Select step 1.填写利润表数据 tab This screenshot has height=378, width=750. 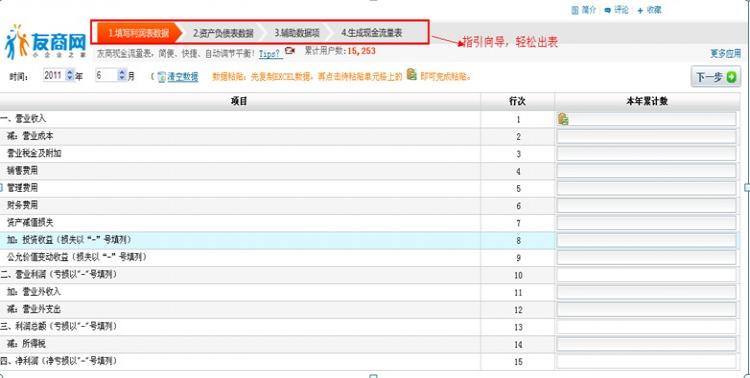point(138,33)
